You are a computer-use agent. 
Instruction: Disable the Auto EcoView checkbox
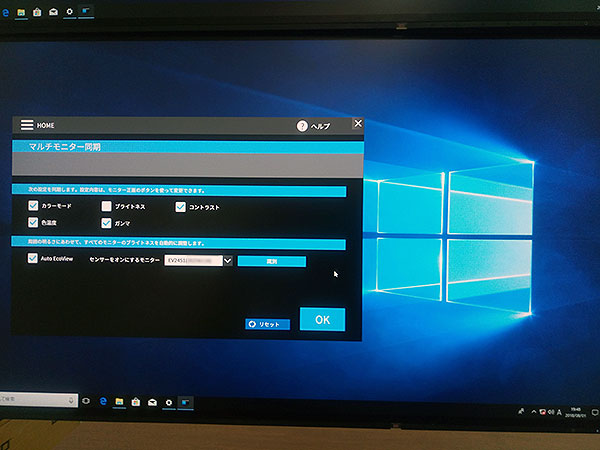pyautogui.click(x=33, y=258)
